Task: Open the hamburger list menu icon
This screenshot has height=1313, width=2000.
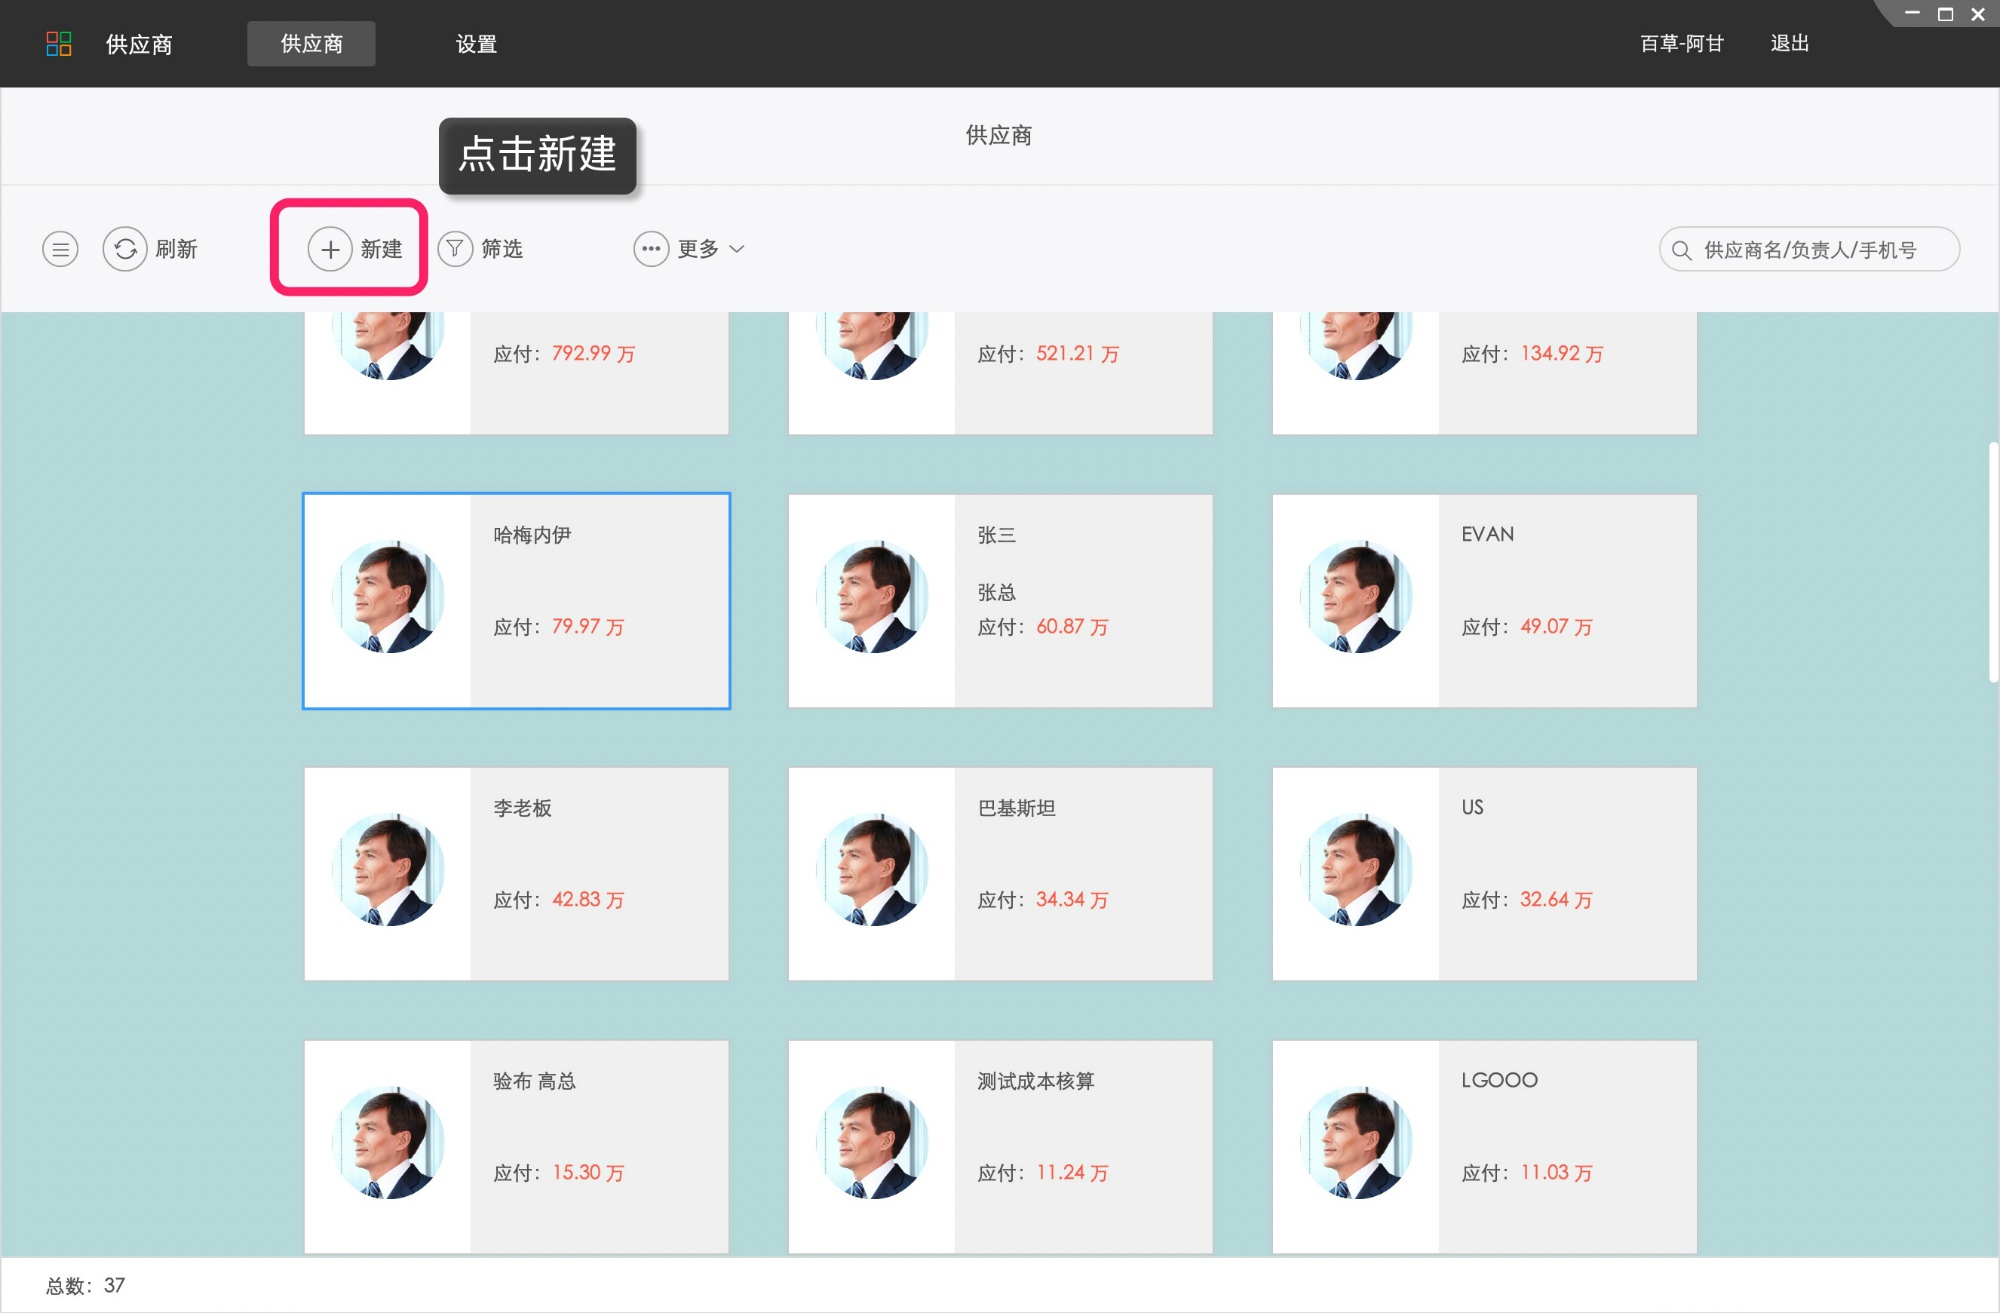Action: coord(60,249)
